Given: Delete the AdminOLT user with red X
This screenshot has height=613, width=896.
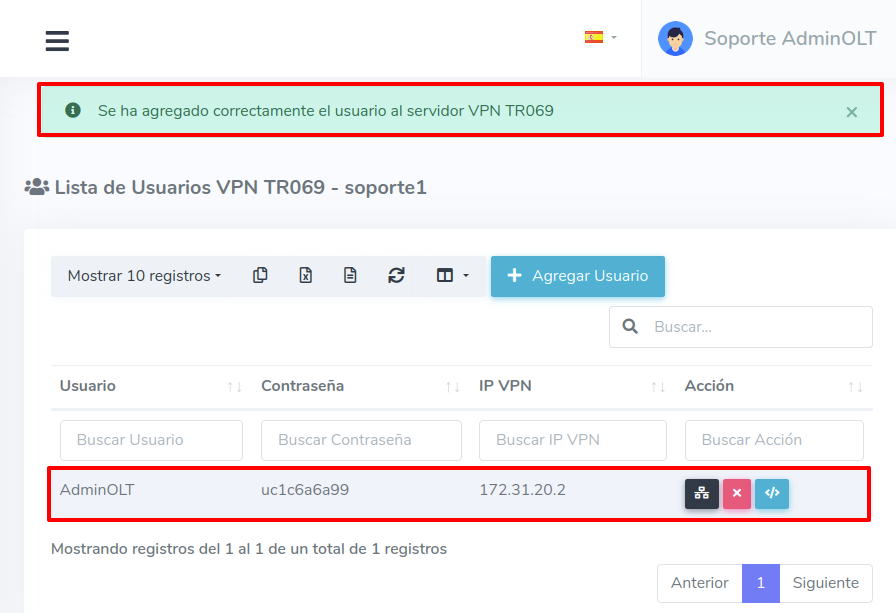Looking at the screenshot, I should (x=736, y=493).
